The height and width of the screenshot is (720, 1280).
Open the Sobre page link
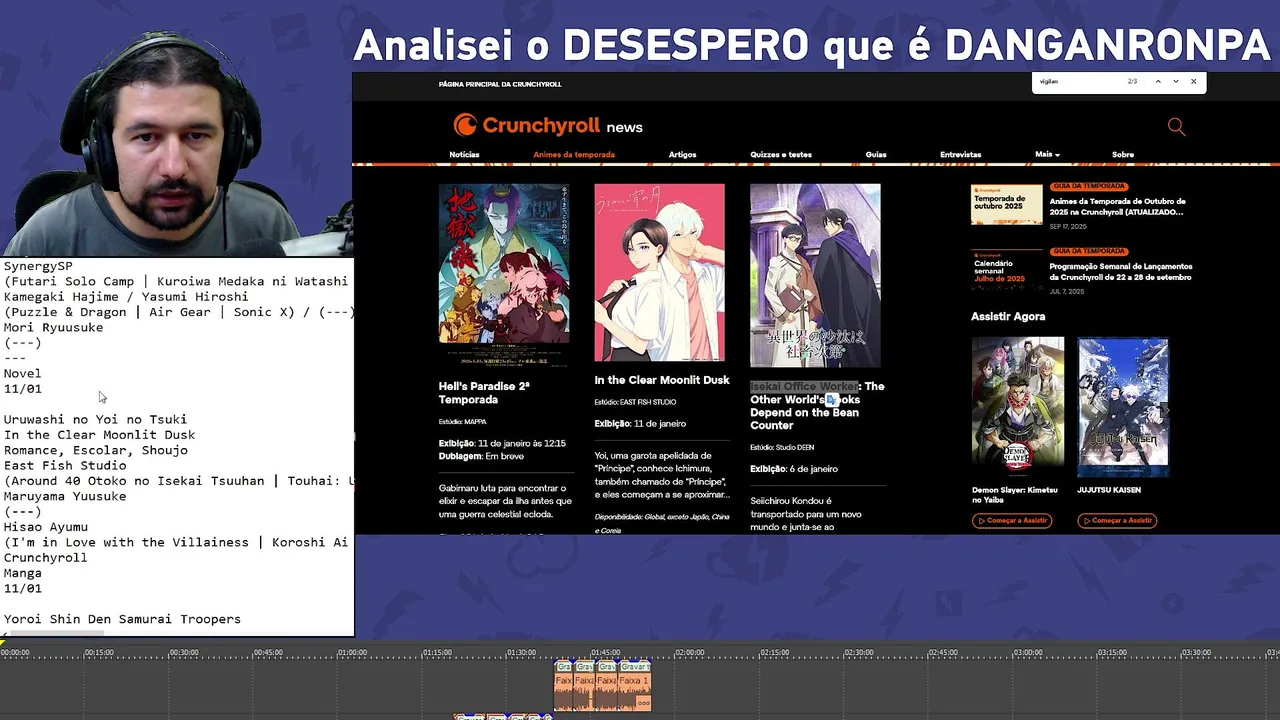(1123, 154)
